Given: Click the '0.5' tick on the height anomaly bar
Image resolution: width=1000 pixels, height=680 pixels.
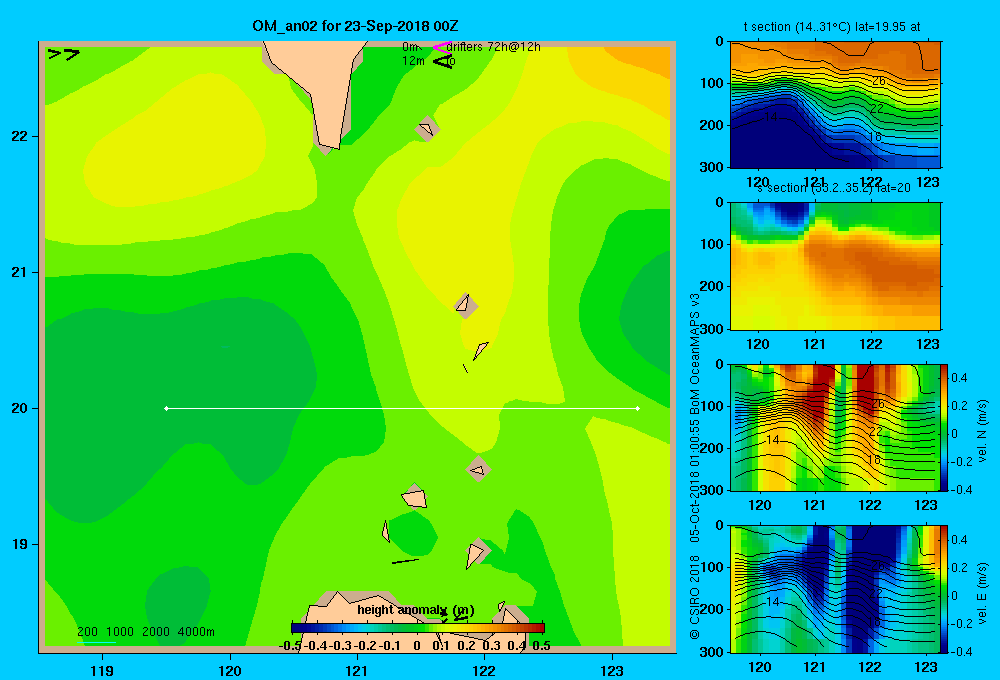Looking at the screenshot, I should (541, 646).
